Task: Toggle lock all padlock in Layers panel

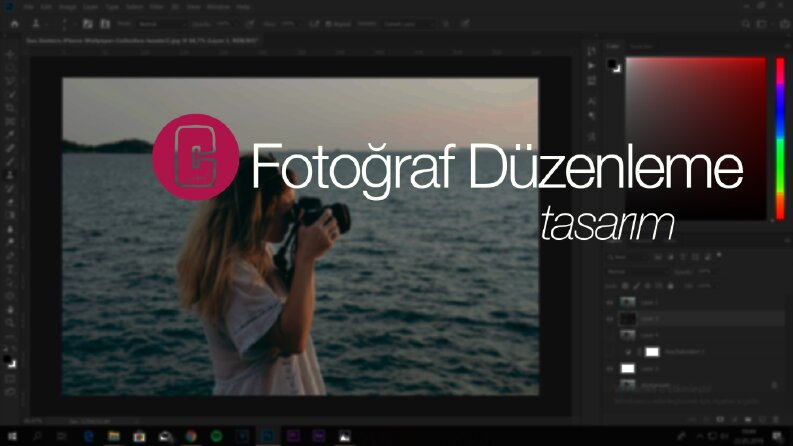Action: tap(671, 286)
